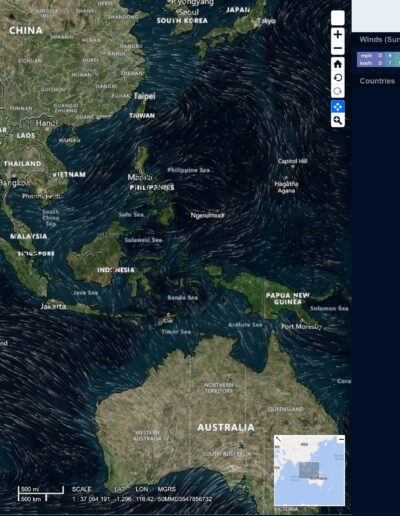
Task: Zoom out with the minus button
Action: (x=338, y=49)
